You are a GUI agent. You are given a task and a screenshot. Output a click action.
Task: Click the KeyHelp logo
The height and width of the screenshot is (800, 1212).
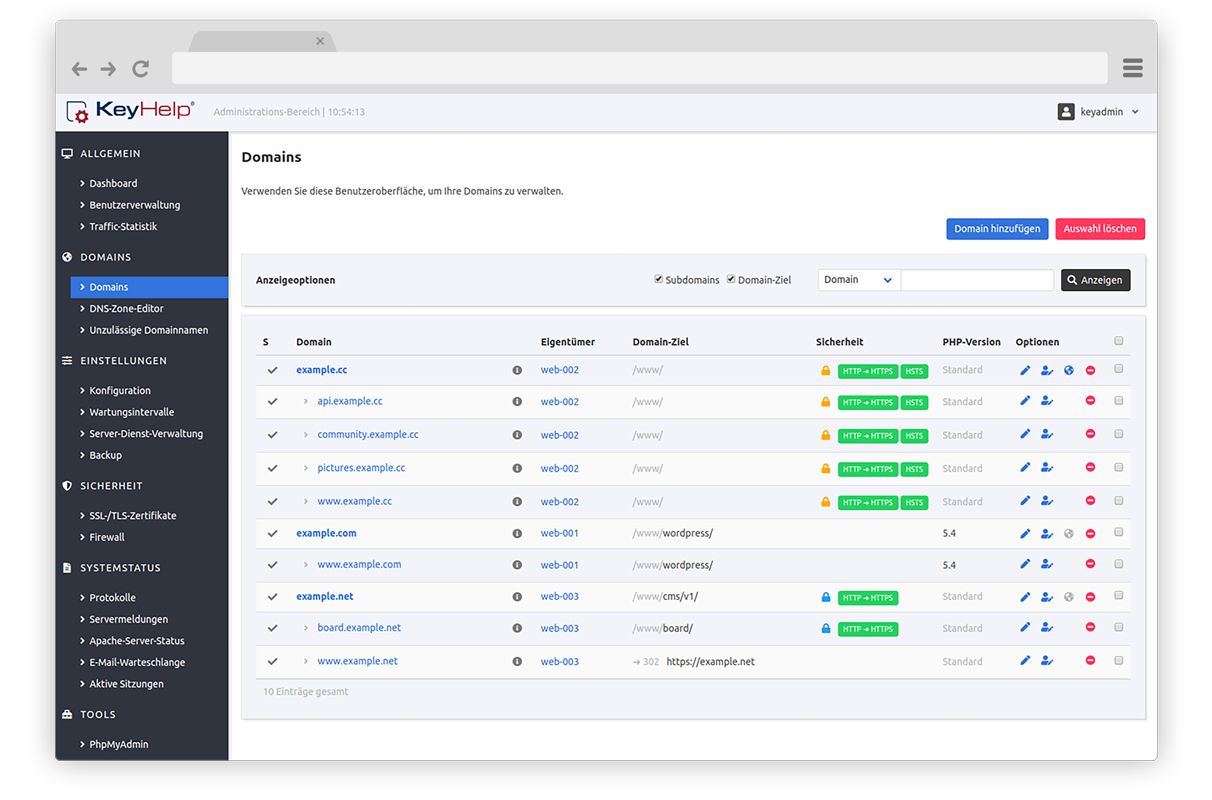pos(130,111)
